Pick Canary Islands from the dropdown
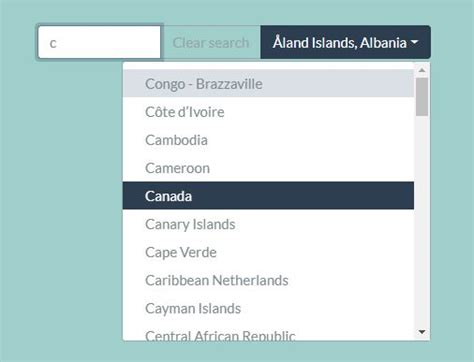This screenshot has width=474, height=362. pyautogui.click(x=268, y=224)
